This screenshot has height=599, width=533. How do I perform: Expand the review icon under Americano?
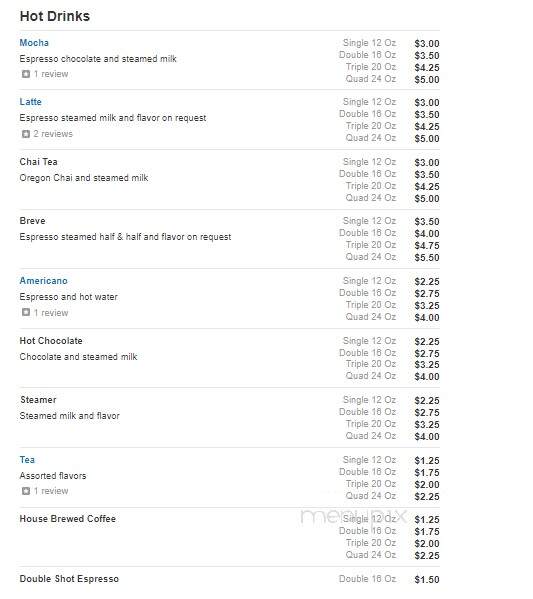click(26, 312)
